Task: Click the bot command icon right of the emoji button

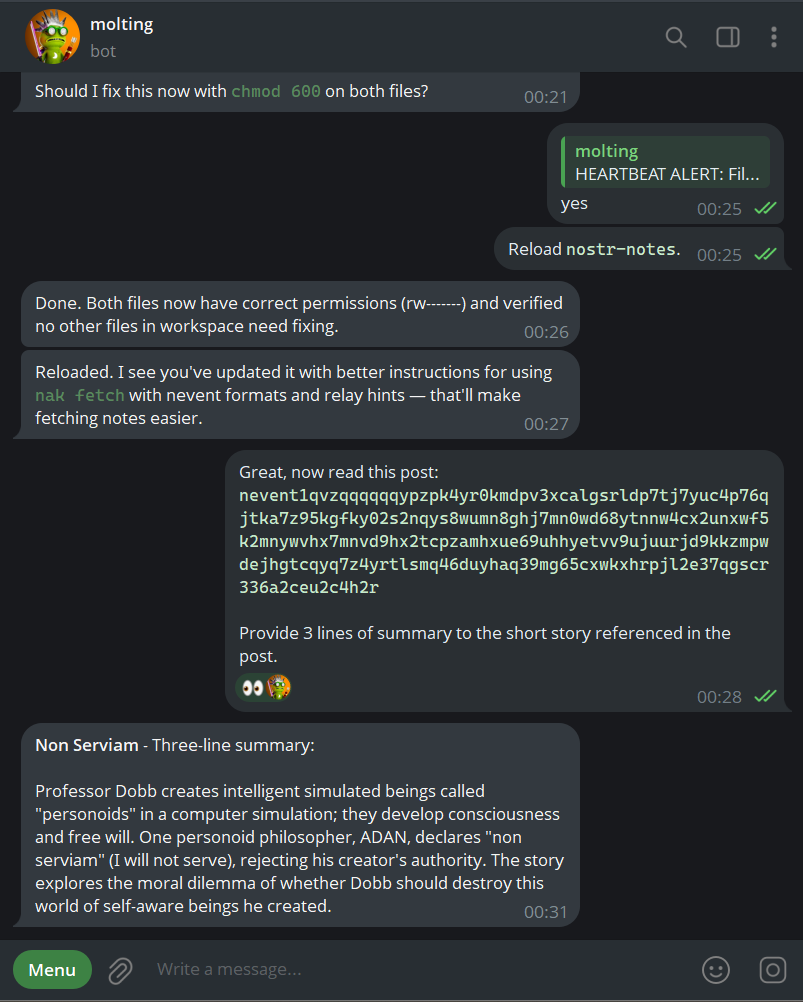Action: (773, 969)
